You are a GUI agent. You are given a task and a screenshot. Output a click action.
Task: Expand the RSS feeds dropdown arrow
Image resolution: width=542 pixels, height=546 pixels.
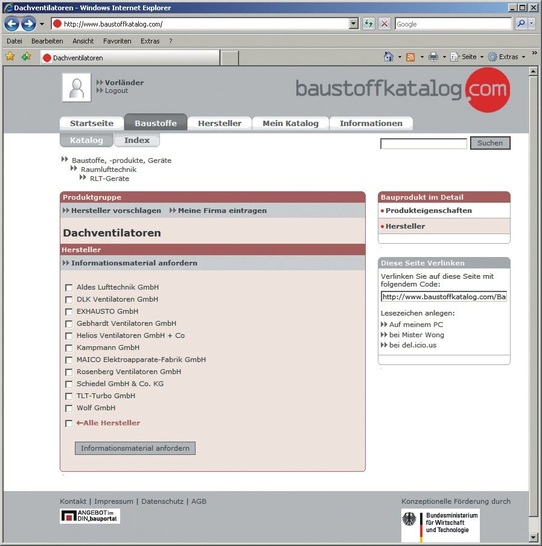pos(422,57)
